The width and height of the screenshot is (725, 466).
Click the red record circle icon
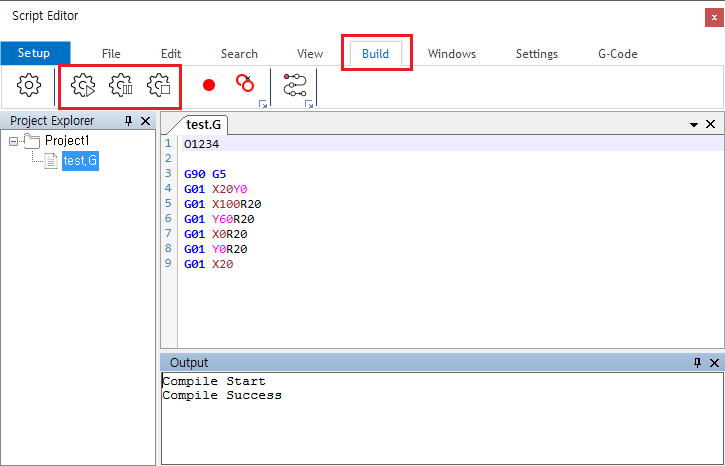click(x=209, y=86)
